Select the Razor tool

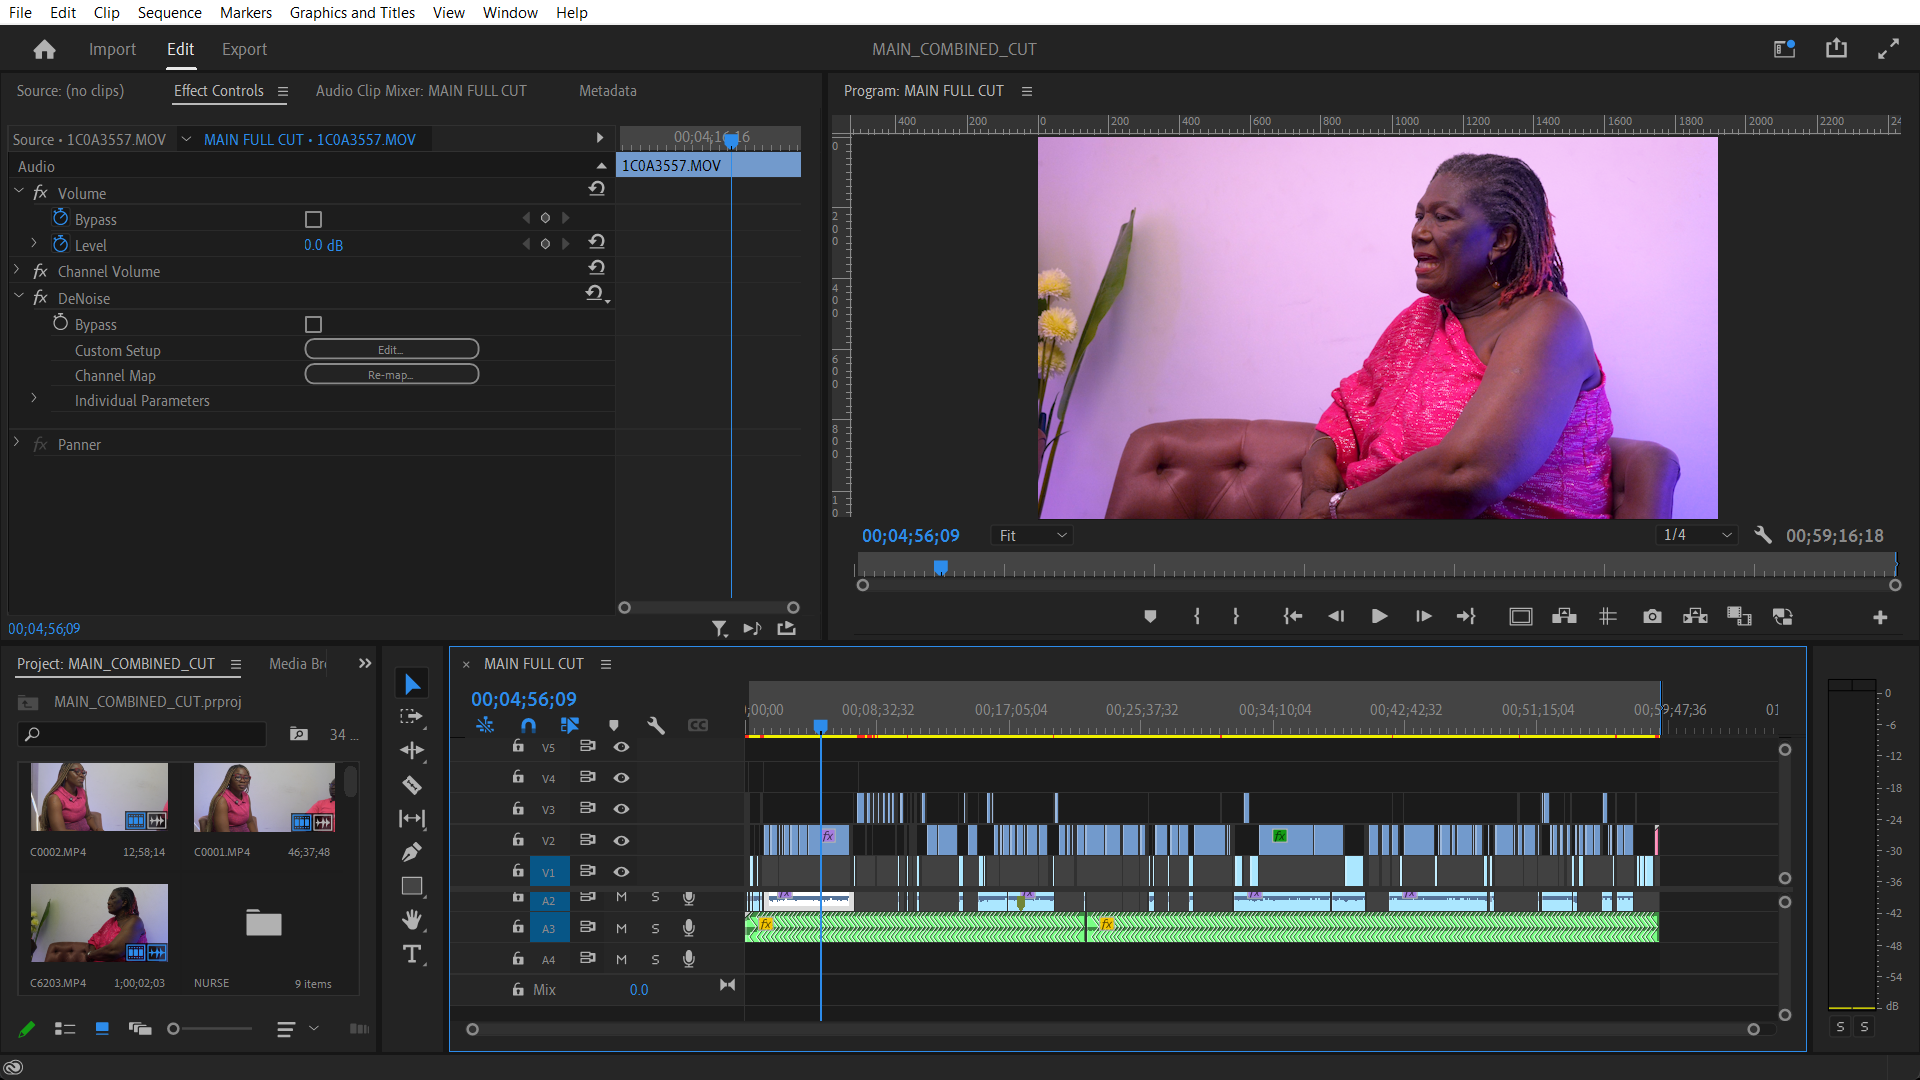point(411,785)
